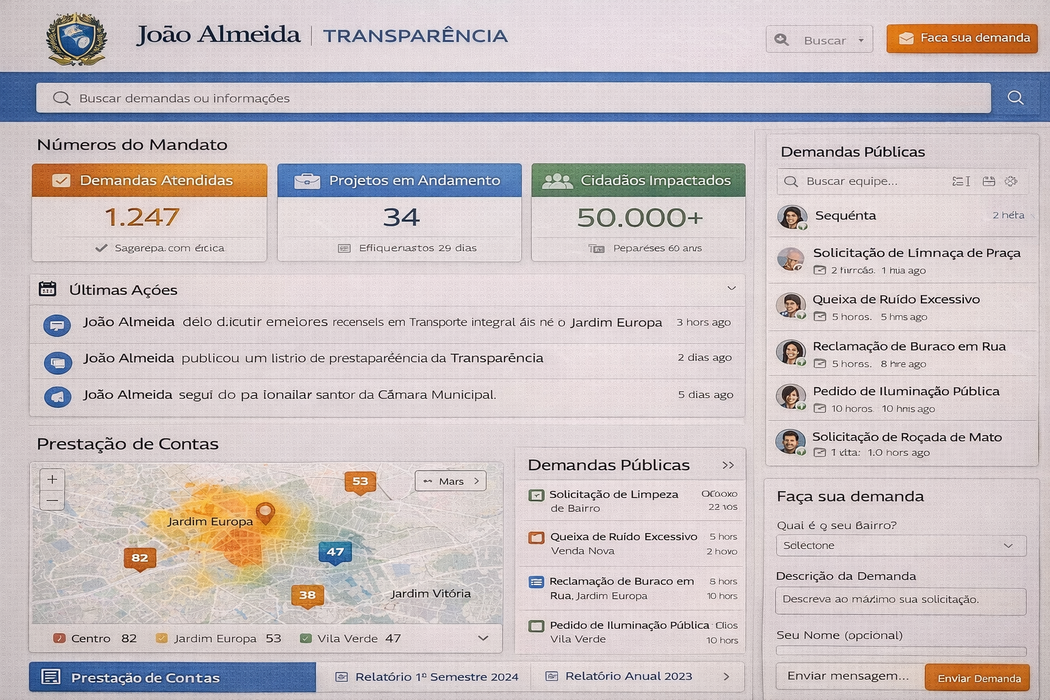The height and width of the screenshot is (700, 1050).
Task: Click the settings gear in Demandas Públicas panel
Action: tap(1011, 181)
